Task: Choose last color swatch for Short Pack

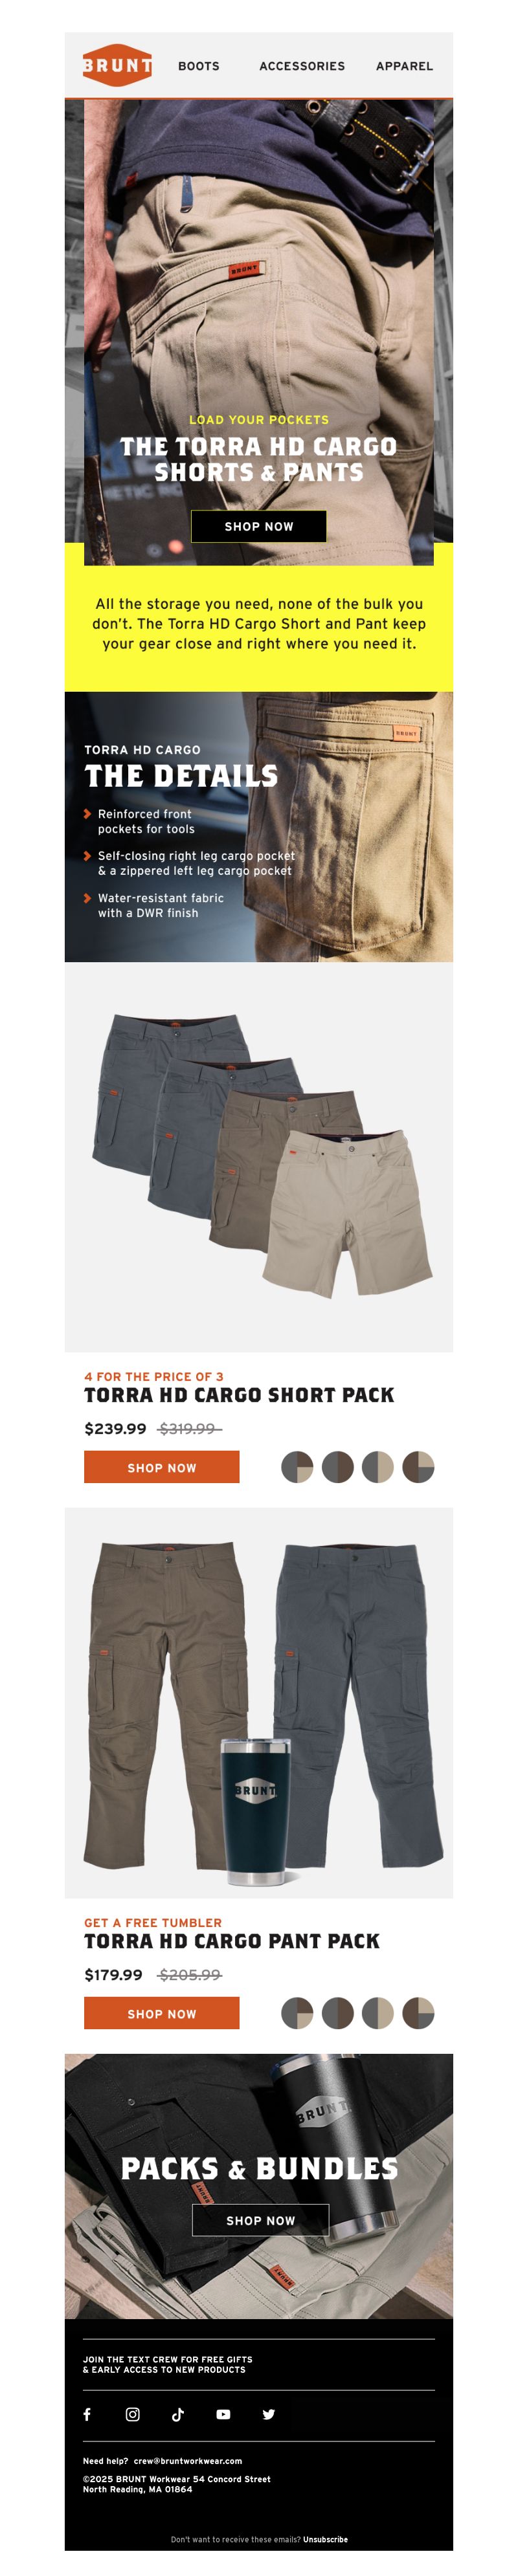Action: [x=418, y=1467]
